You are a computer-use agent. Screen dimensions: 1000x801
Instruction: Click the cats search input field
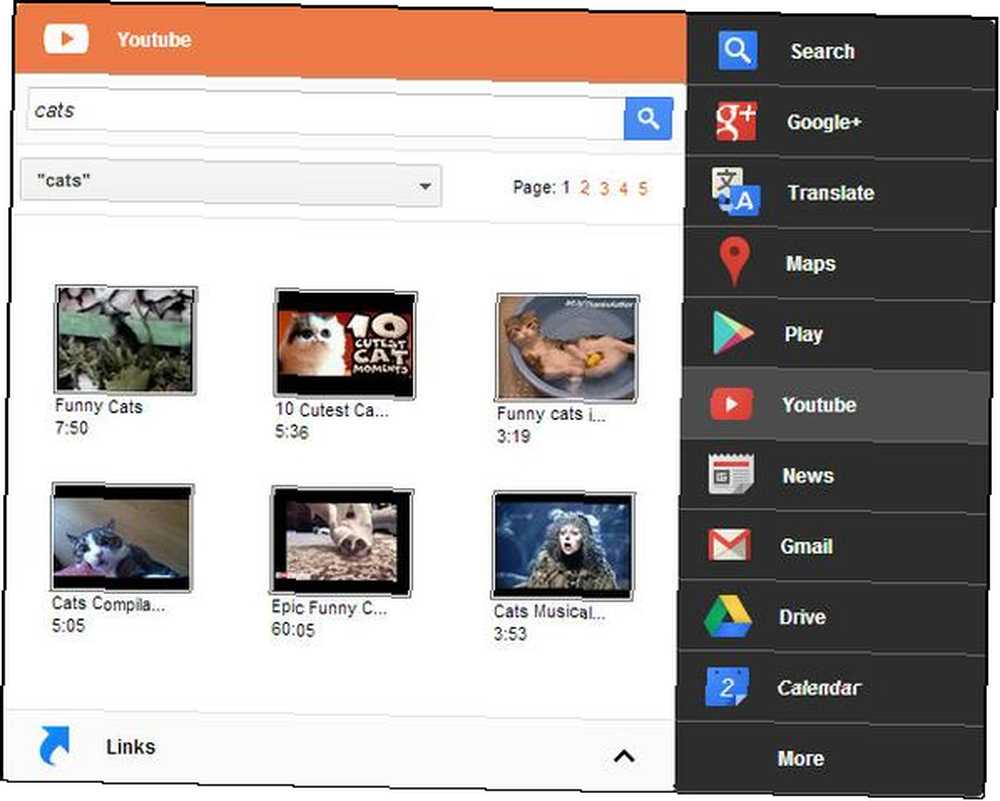tap(325, 114)
